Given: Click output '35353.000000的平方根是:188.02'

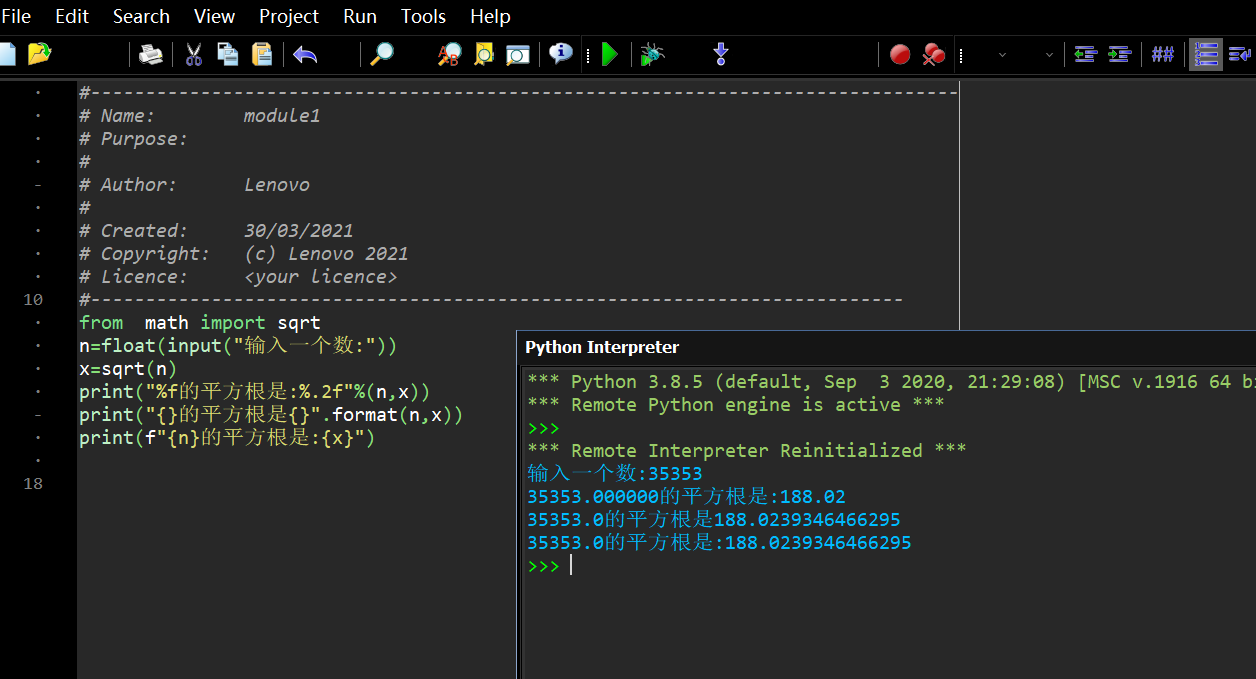Looking at the screenshot, I should pyautogui.click(x=687, y=496).
